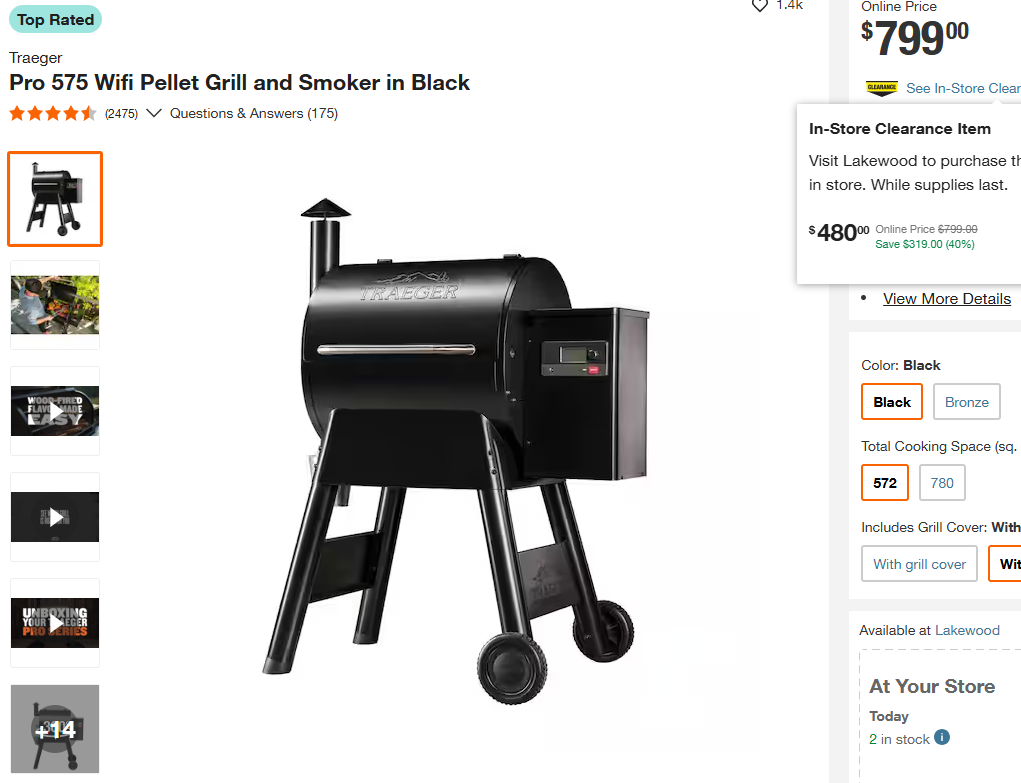Choose the With grill cover option
This screenshot has height=783, width=1021.
pyautogui.click(x=919, y=564)
